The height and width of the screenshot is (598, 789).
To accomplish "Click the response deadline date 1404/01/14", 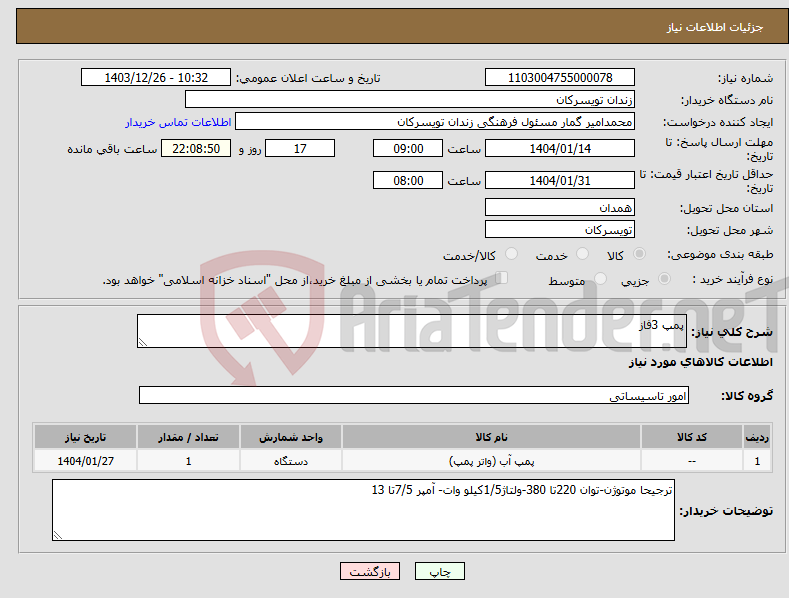I will [560, 148].
